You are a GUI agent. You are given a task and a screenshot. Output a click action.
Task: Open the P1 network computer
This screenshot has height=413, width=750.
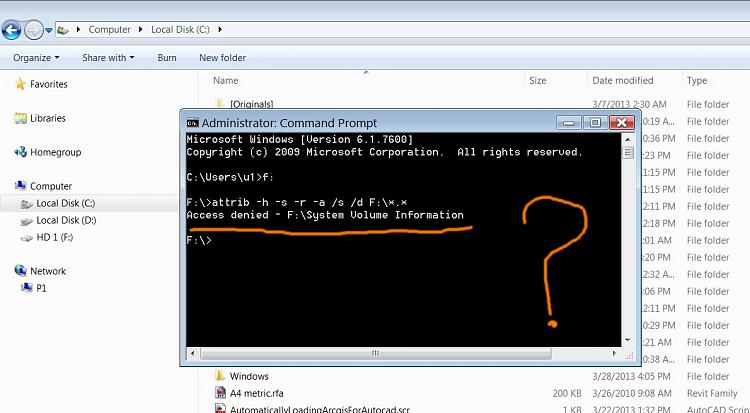pyautogui.click(x=41, y=289)
